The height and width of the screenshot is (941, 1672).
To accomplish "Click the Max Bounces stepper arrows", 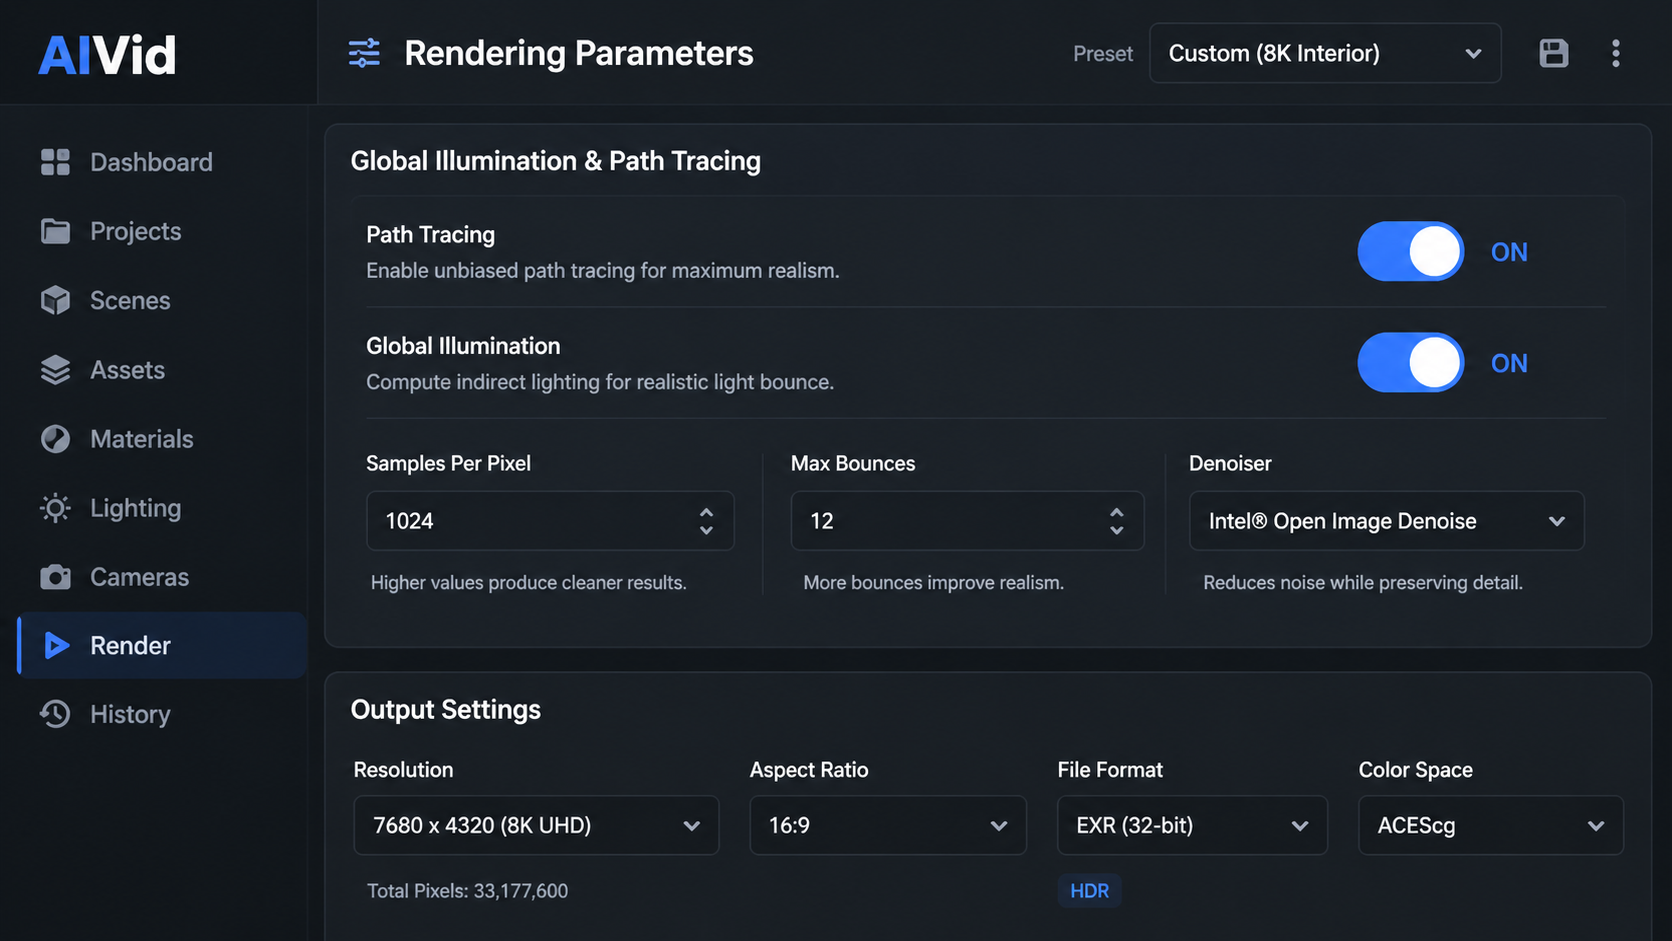I will point(1116,521).
